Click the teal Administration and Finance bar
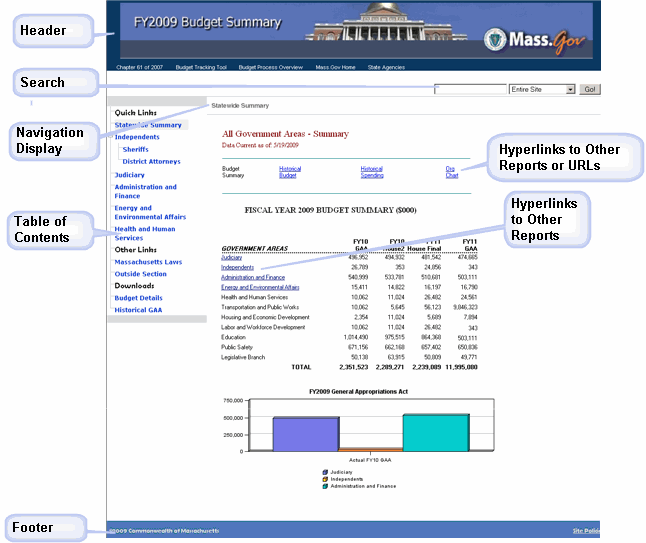 pos(436,433)
